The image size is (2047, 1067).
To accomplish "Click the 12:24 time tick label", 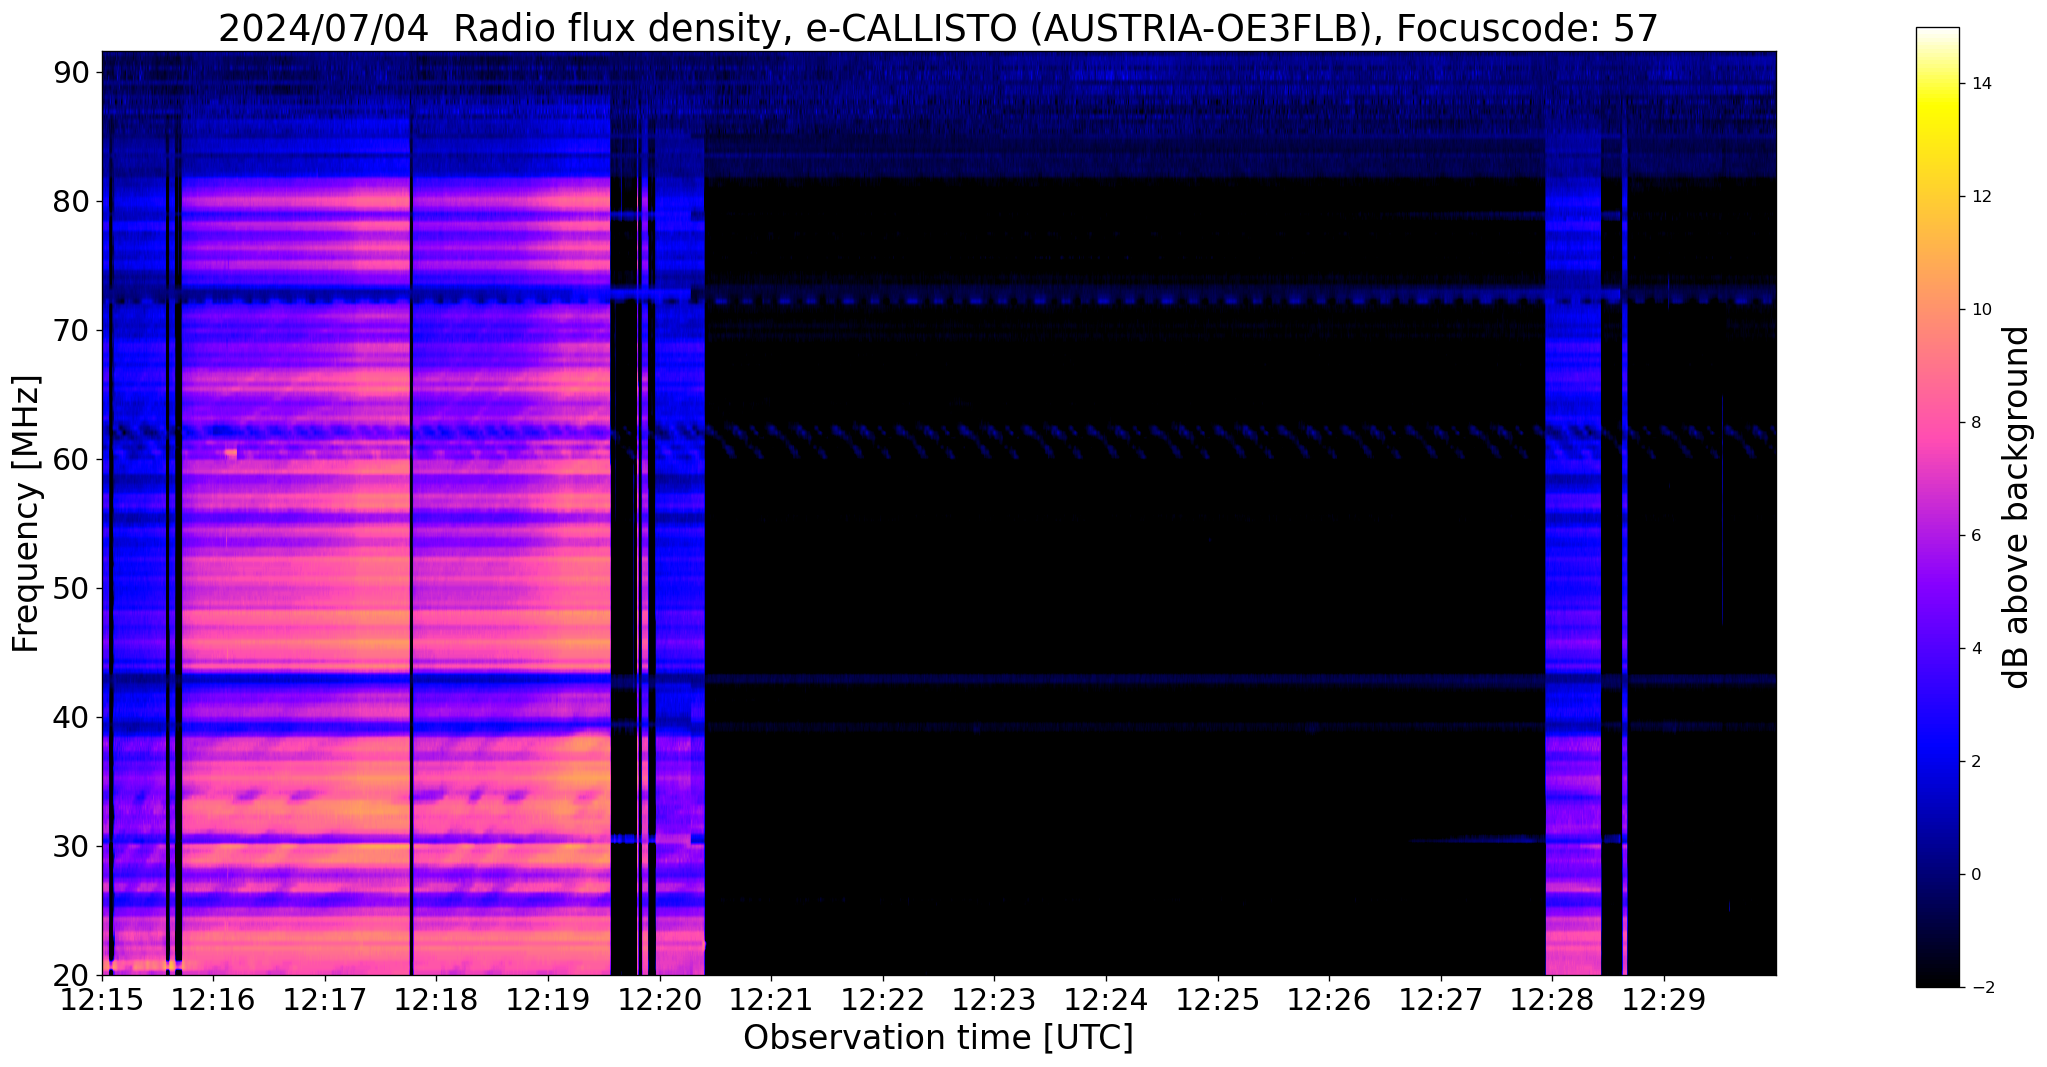I will coord(1106,999).
